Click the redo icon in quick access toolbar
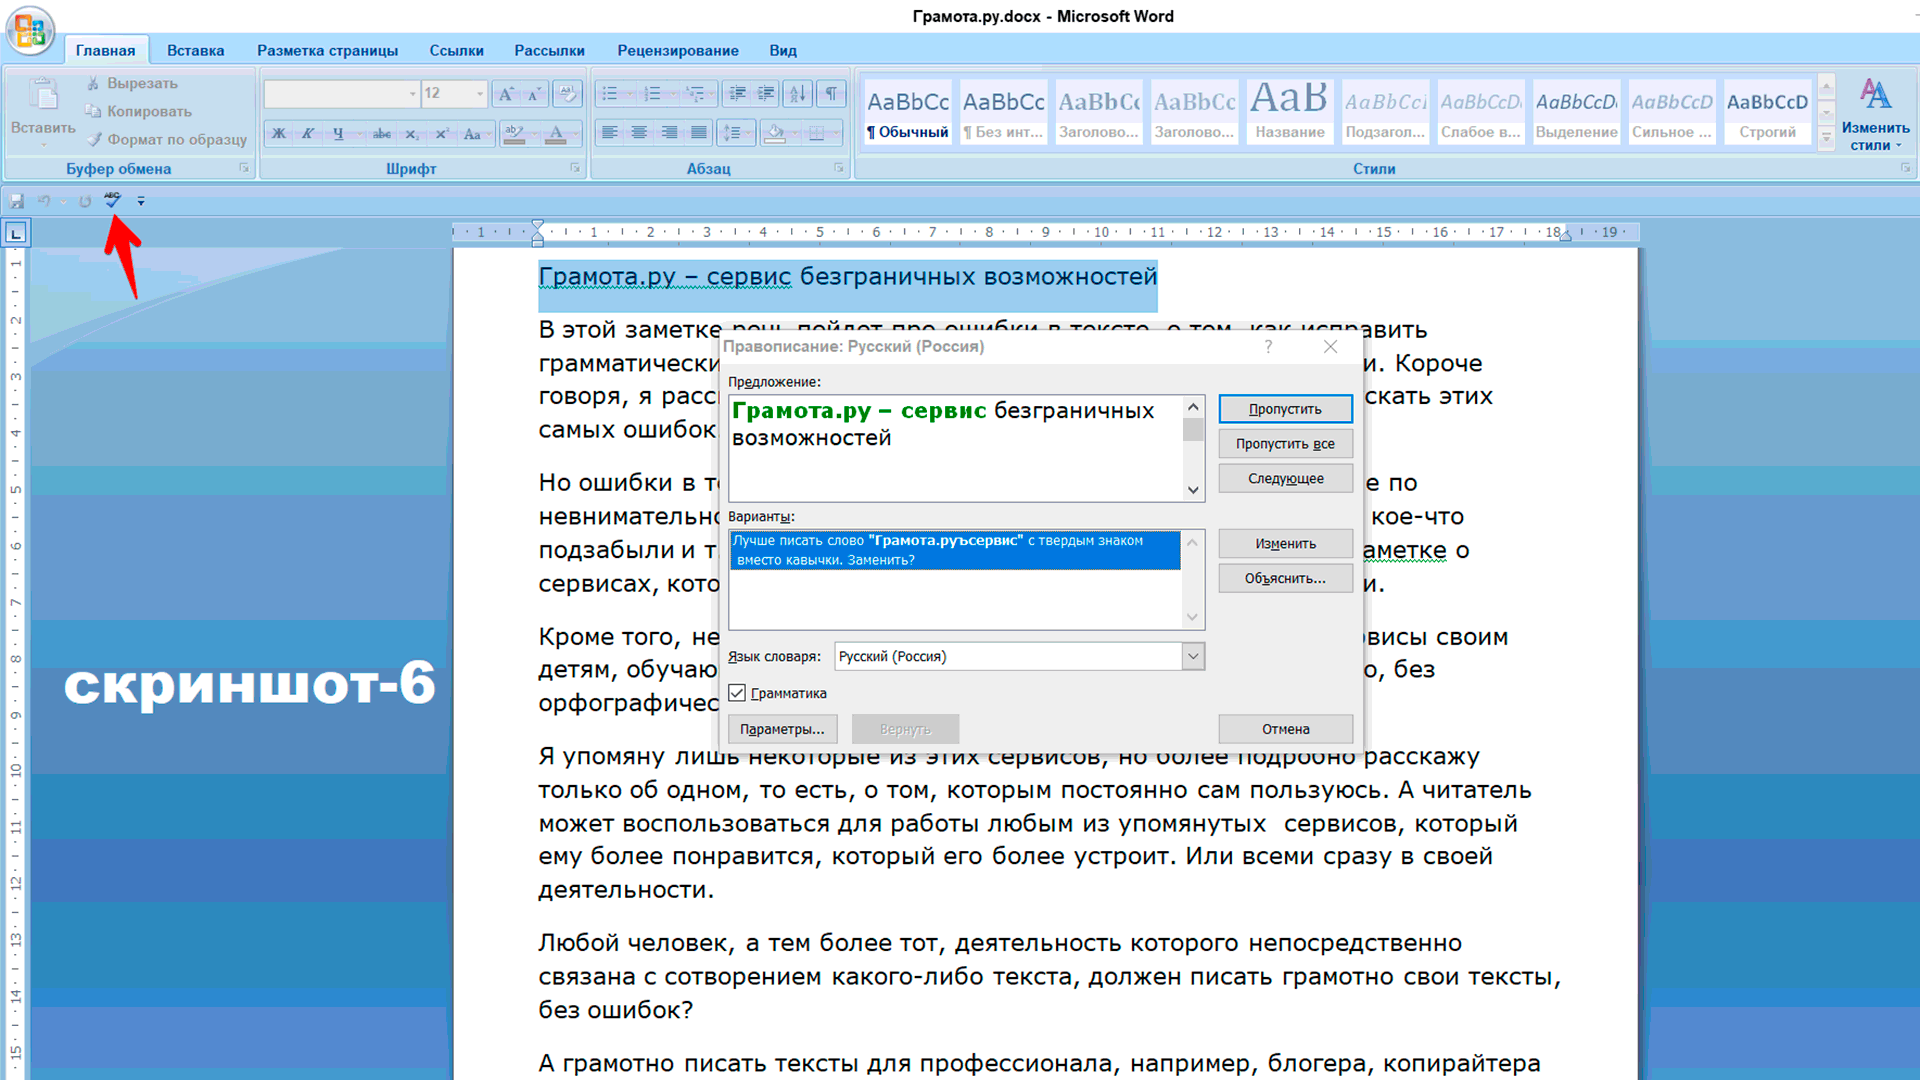1920x1080 pixels. [x=85, y=201]
